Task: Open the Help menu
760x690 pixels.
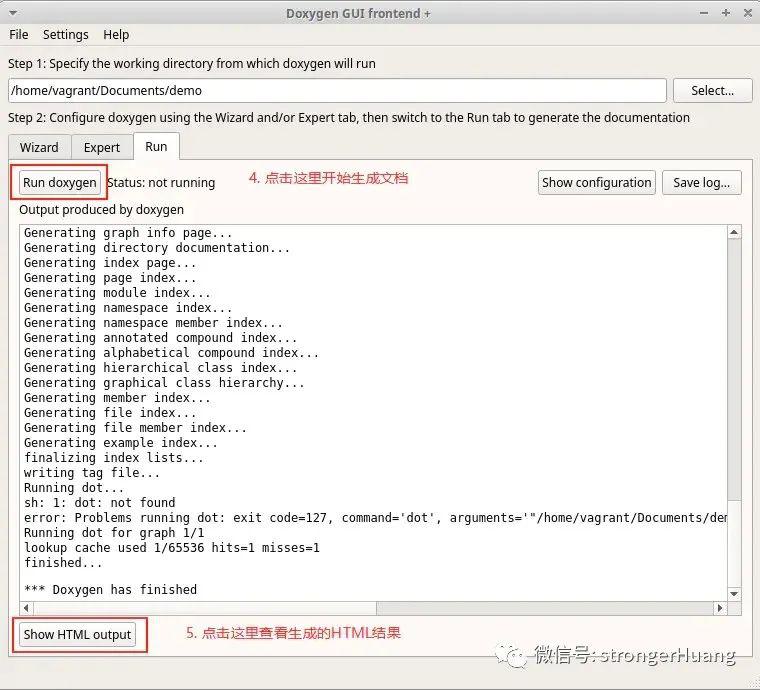Action: pos(116,35)
